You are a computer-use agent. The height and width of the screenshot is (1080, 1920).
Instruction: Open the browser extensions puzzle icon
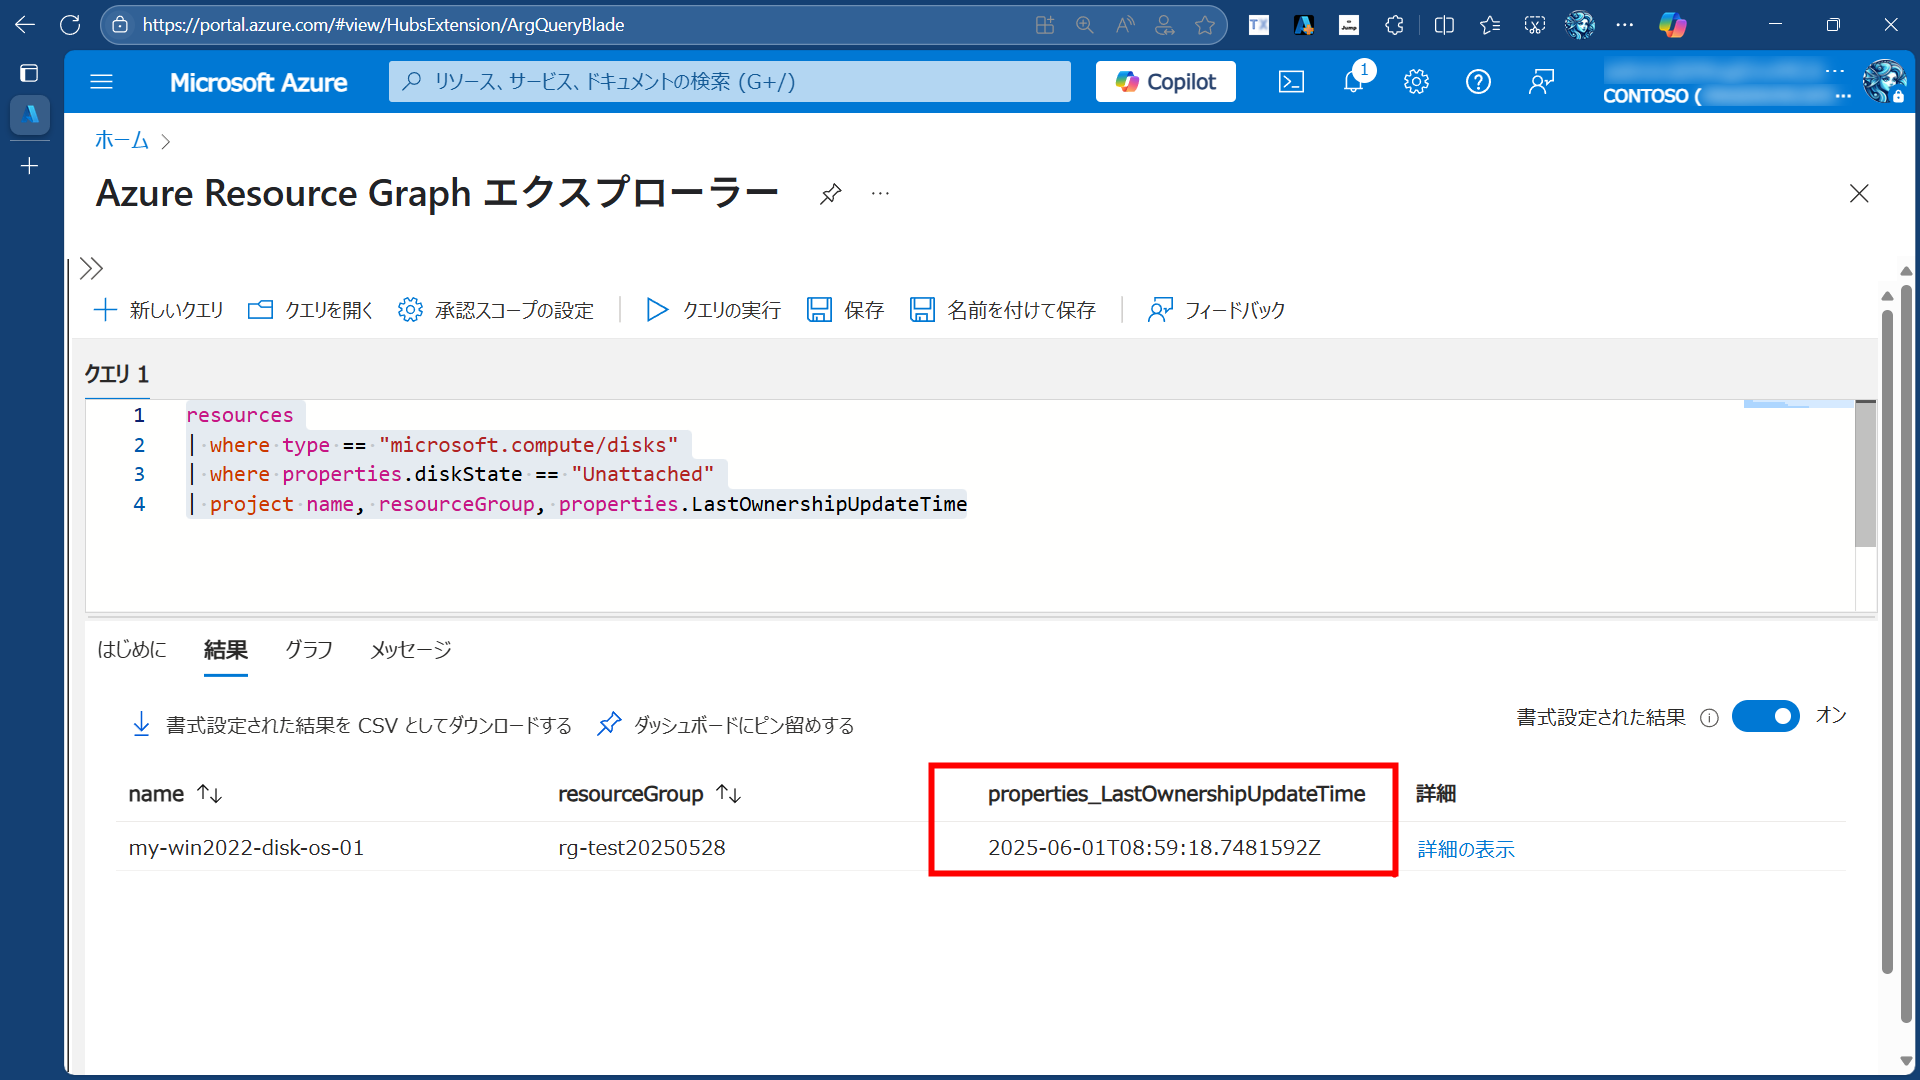coord(1394,25)
